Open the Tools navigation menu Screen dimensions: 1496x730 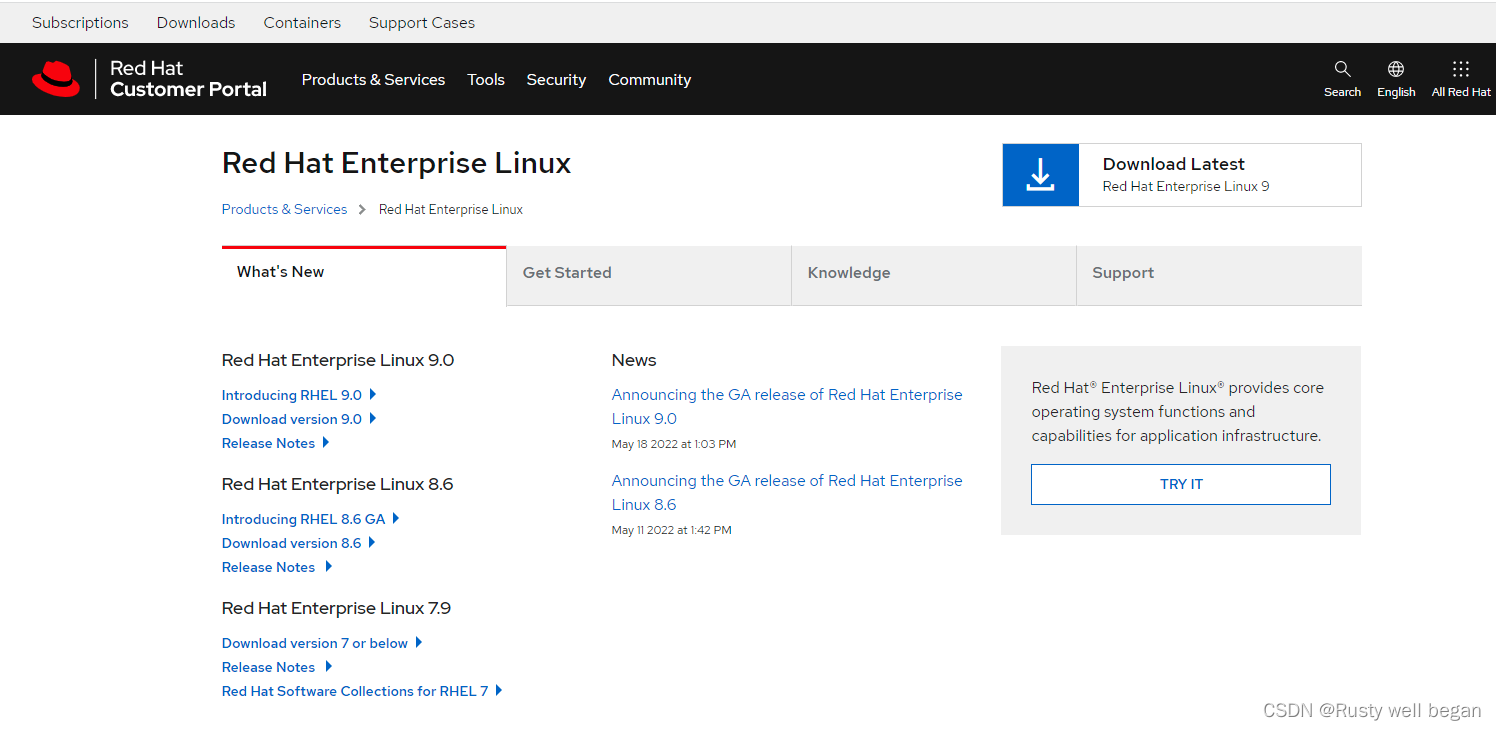pyautogui.click(x=486, y=79)
